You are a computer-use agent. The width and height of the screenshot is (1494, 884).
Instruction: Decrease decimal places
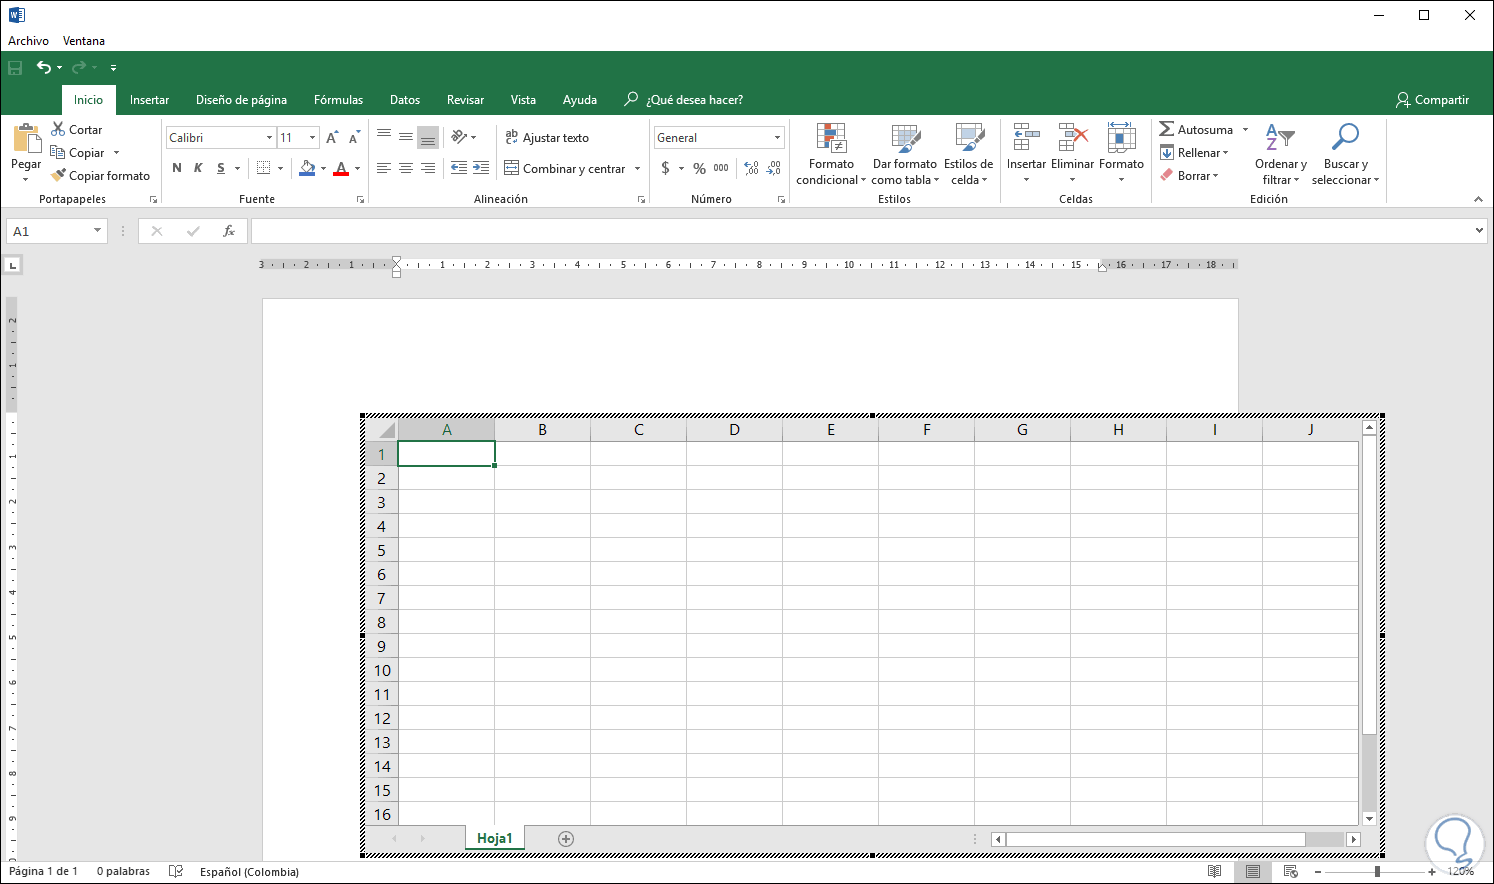774,169
